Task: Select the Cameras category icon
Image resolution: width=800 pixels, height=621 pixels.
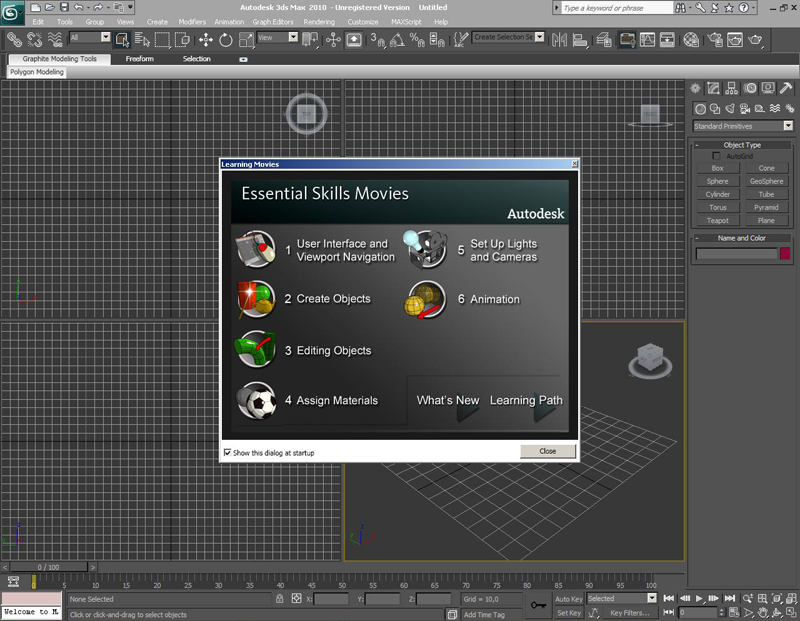Action: click(745, 109)
